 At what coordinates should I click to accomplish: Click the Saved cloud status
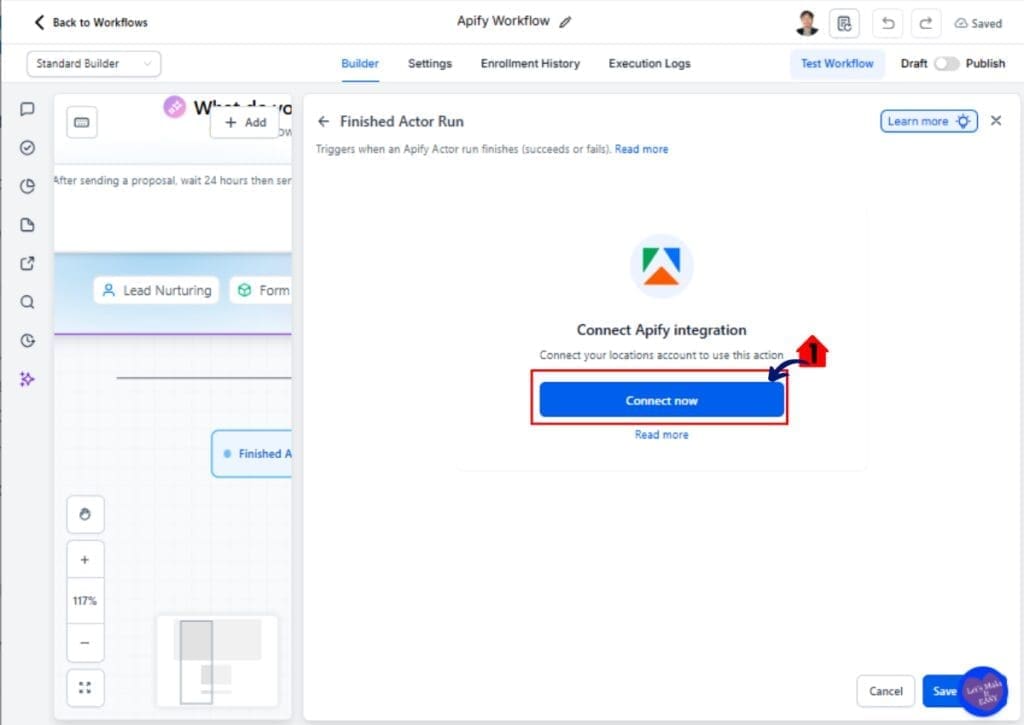click(978, 24)
